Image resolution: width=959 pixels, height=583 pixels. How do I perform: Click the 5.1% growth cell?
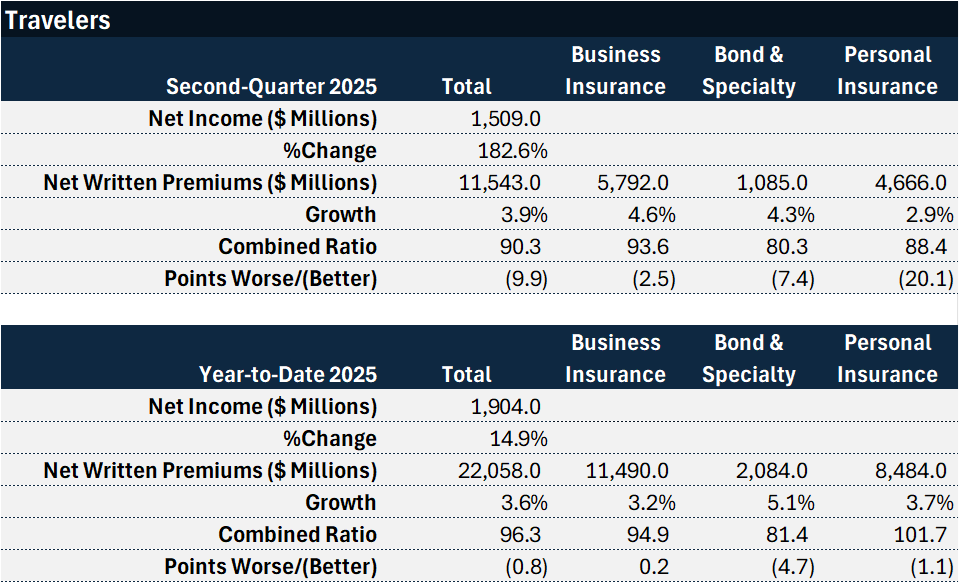pos(790,502)
